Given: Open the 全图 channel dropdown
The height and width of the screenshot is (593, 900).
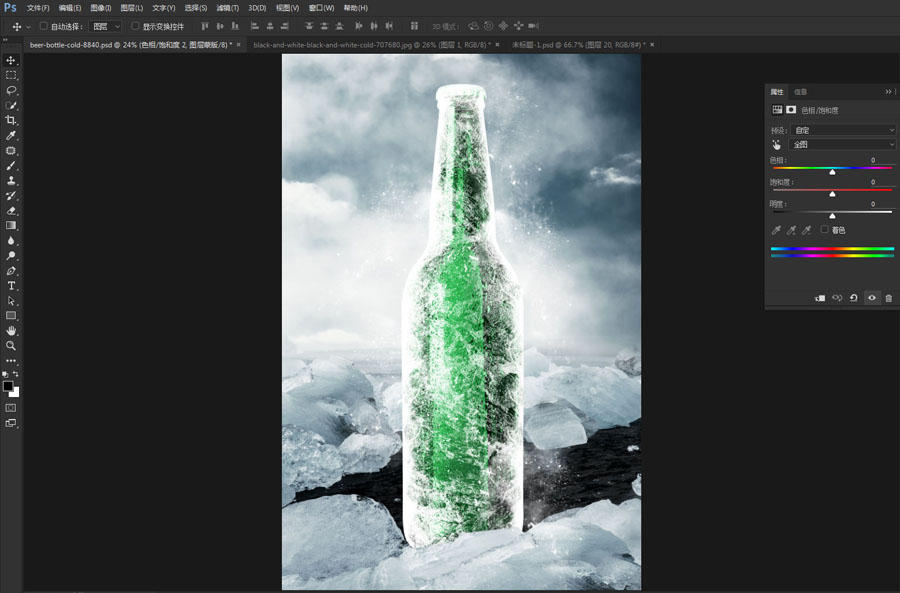Looking at the screenshot, I should pyautogui.click(x=841, y=144).
